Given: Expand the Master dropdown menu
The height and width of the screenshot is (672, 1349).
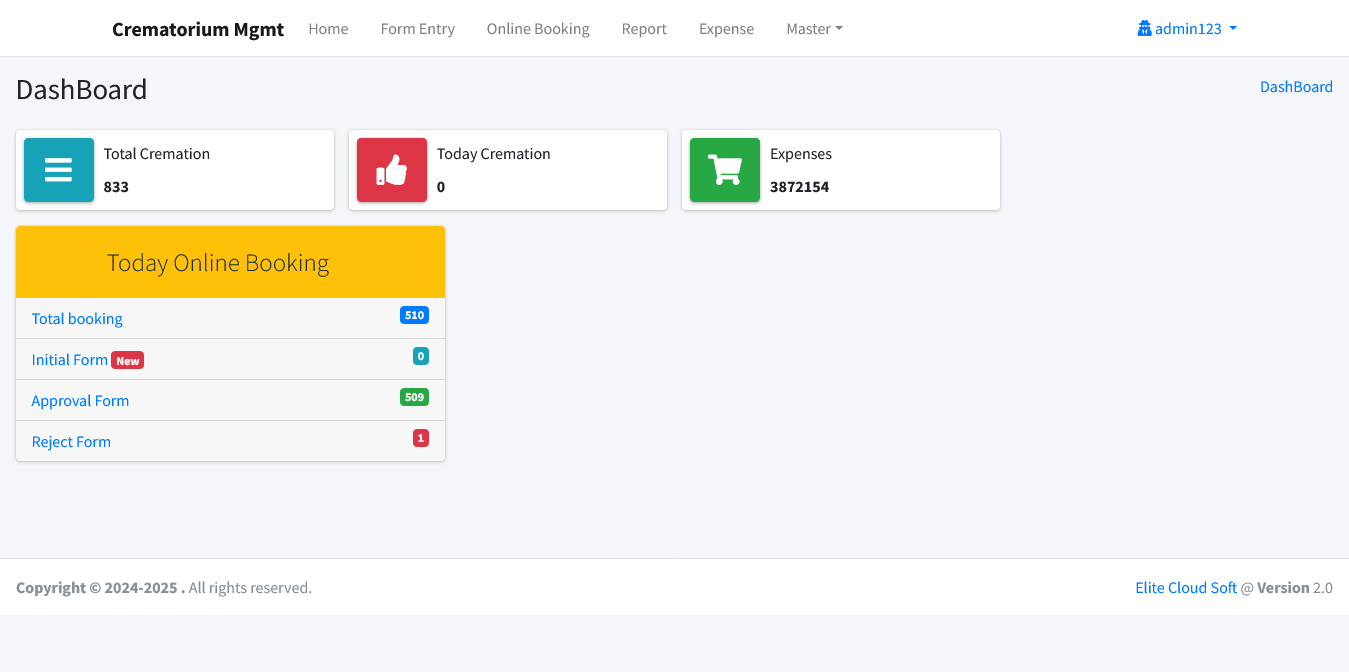Looking at the screenshot, I should (x=814, y=29).
